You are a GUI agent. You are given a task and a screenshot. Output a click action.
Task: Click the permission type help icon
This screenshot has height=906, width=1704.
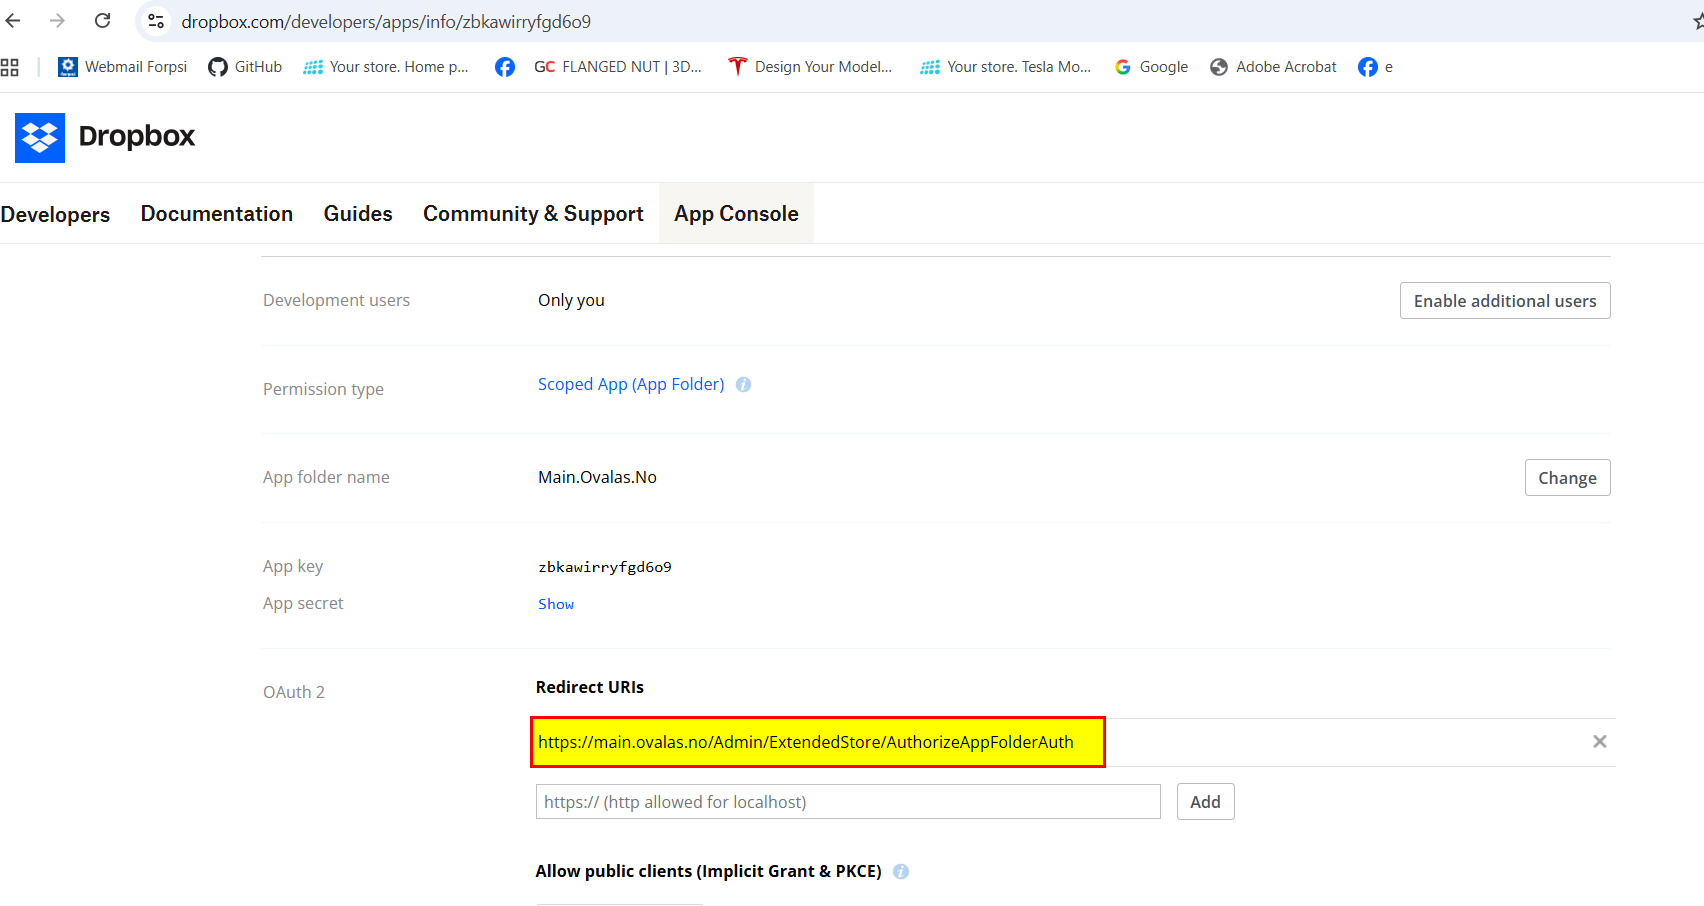(743, 385)
